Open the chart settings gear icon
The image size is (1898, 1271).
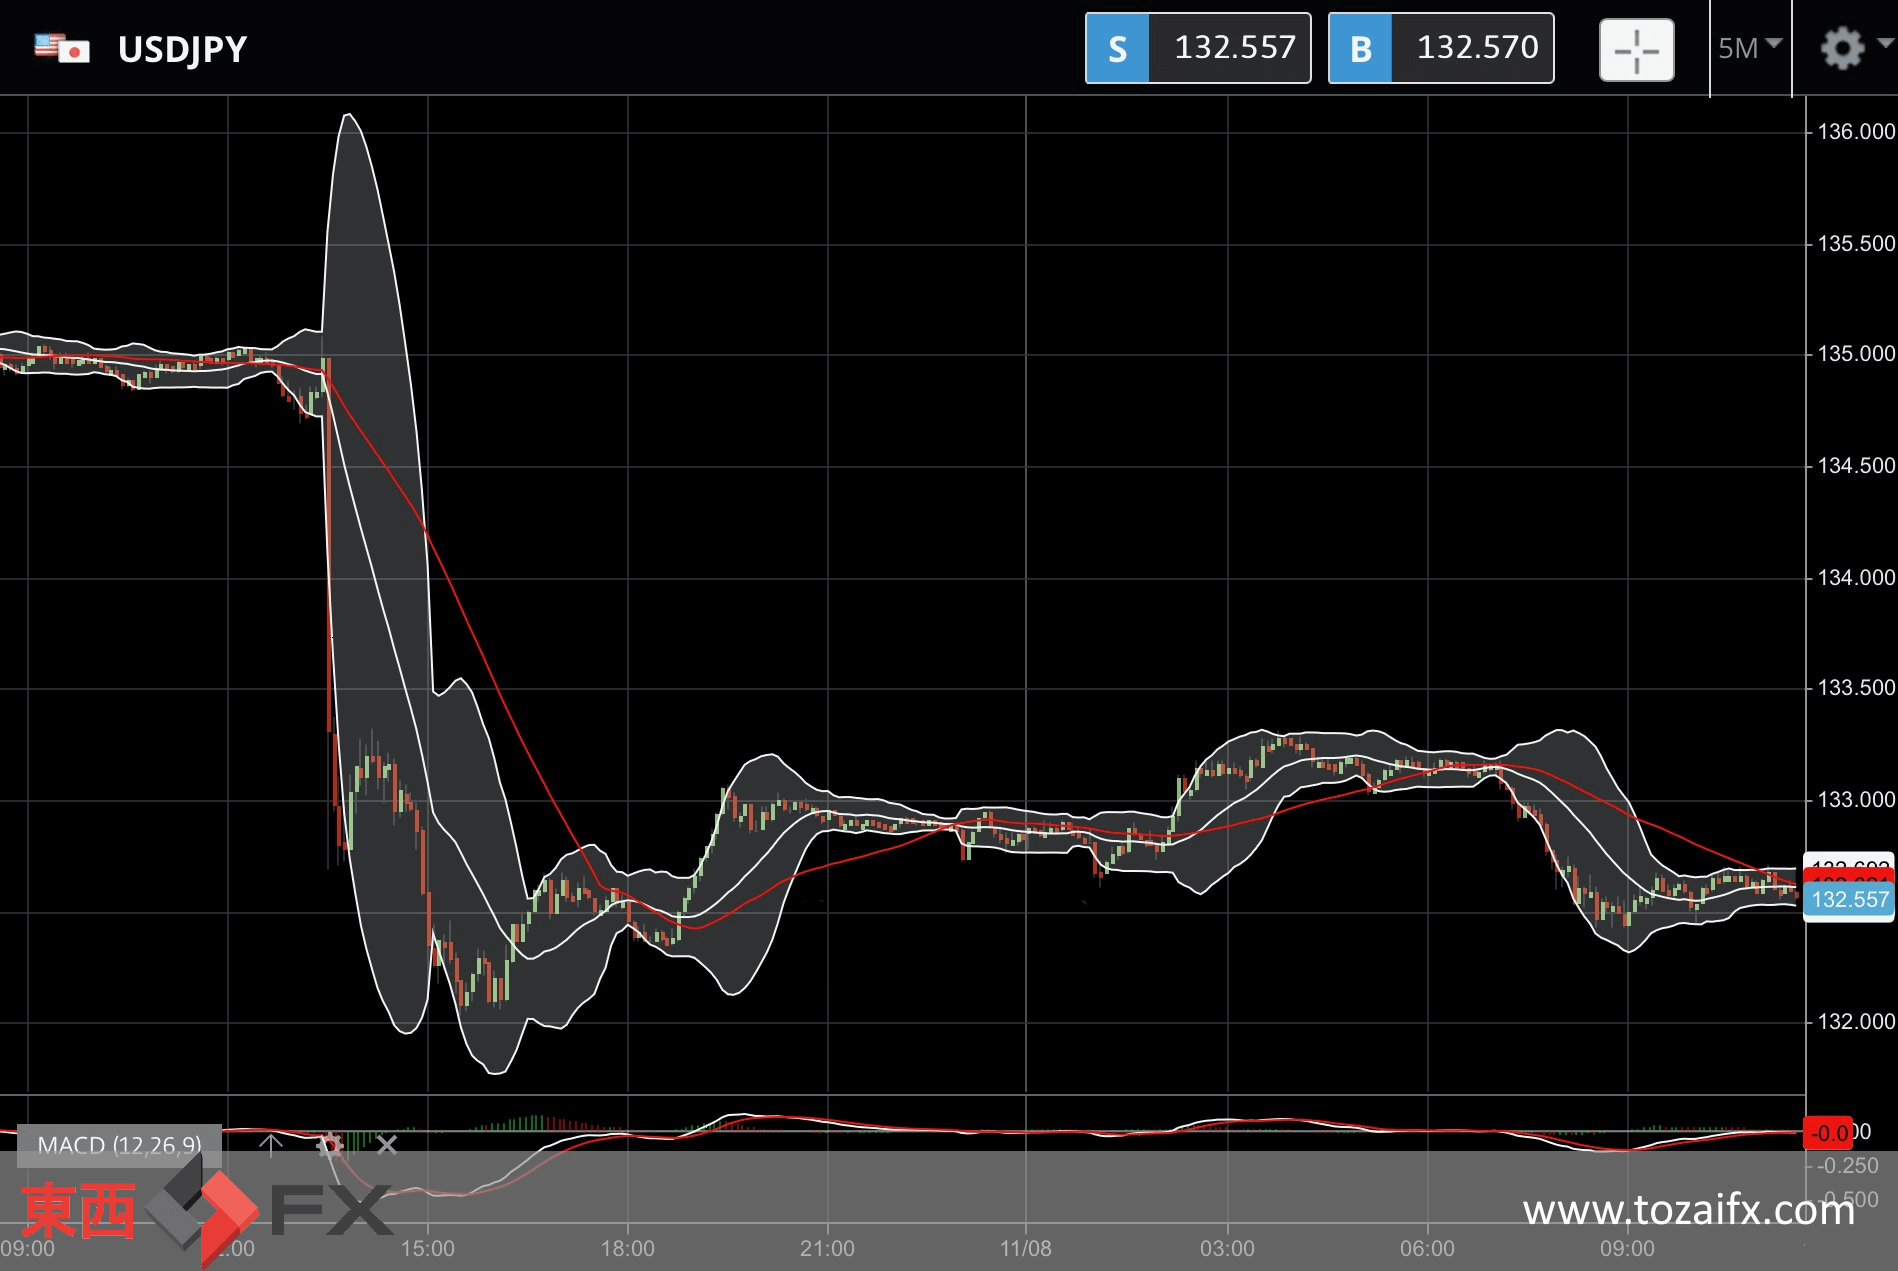1842,48
